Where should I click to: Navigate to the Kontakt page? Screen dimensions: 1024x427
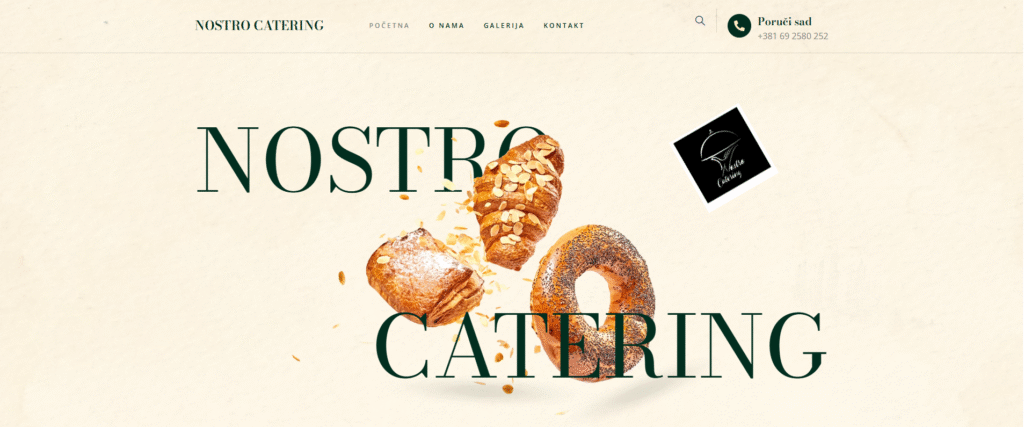564,26
